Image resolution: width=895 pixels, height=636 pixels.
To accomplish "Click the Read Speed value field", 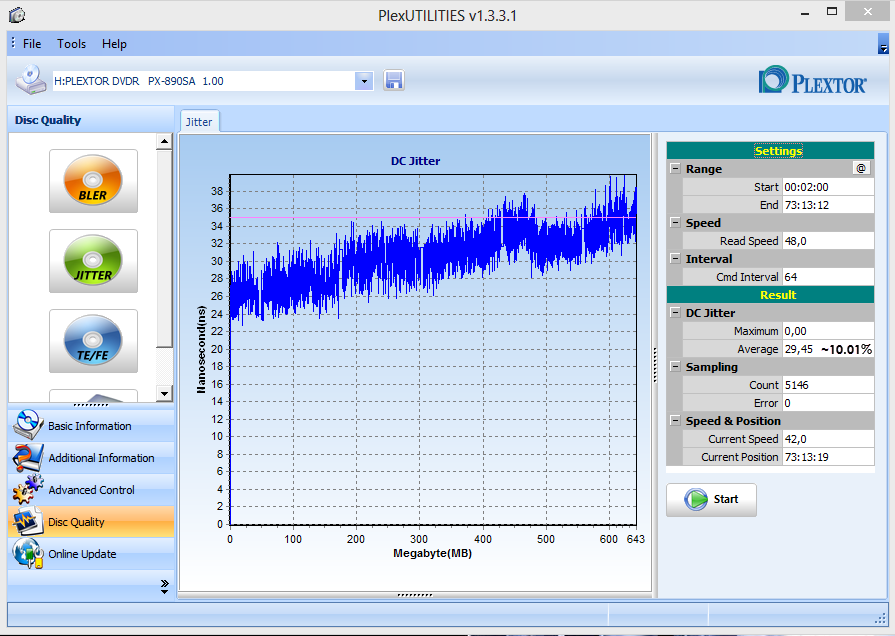I will [x=828, y=241].
